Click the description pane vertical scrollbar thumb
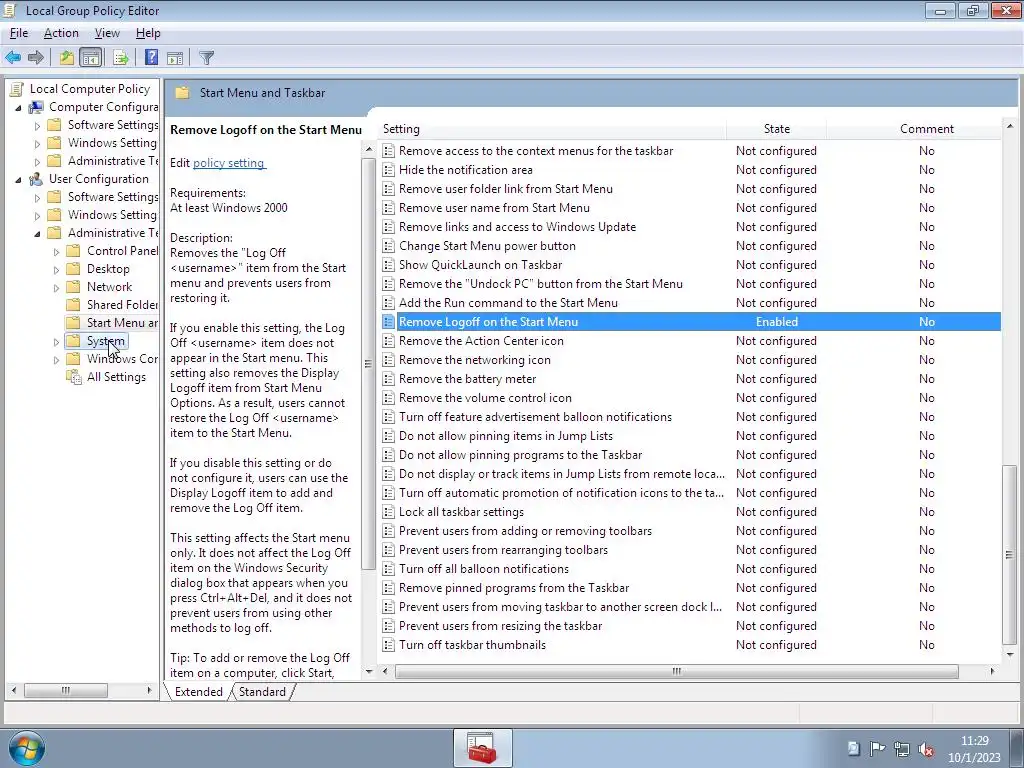 click(368, 364)
